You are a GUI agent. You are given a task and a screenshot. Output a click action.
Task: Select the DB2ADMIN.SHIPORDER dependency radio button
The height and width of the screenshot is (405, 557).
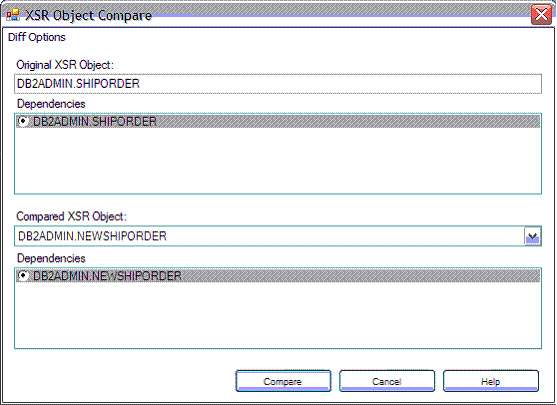click(23, 122)
